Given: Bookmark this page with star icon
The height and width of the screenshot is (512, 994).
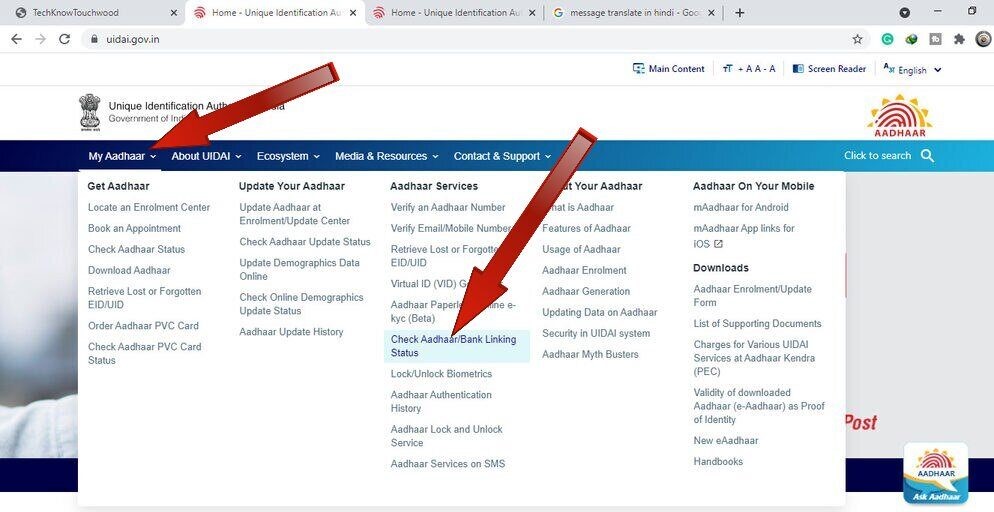Looking at the screenshot, I should (x=857, y=39).
